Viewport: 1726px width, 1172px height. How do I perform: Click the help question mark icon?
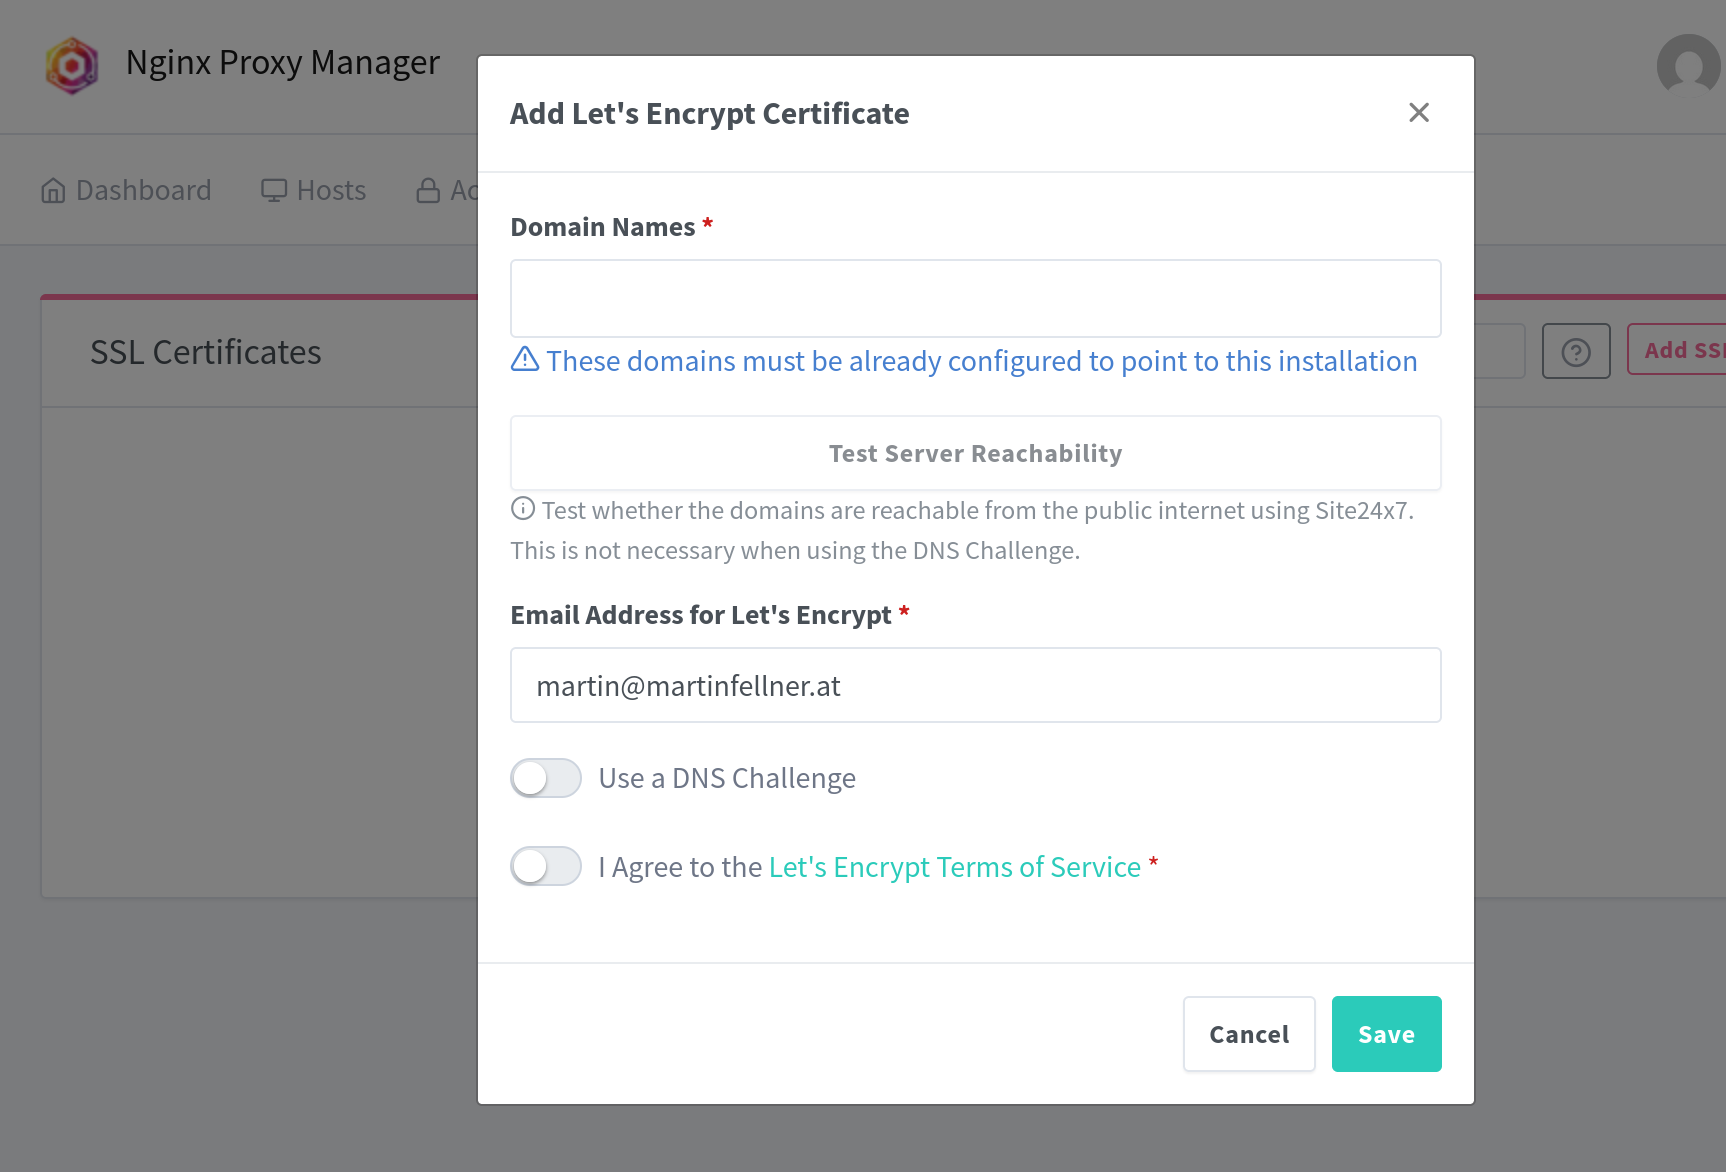tap(1576, 352)
